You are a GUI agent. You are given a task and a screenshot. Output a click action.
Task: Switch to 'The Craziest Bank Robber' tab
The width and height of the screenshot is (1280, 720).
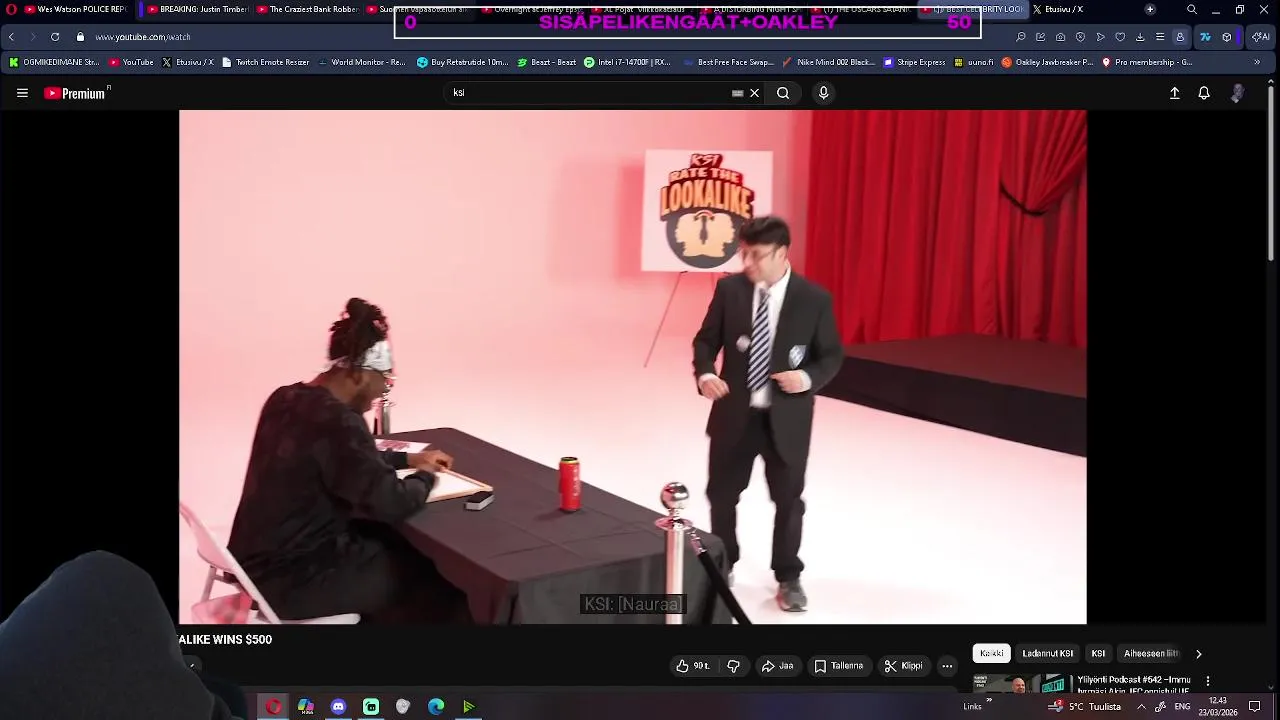click(307, 9)
